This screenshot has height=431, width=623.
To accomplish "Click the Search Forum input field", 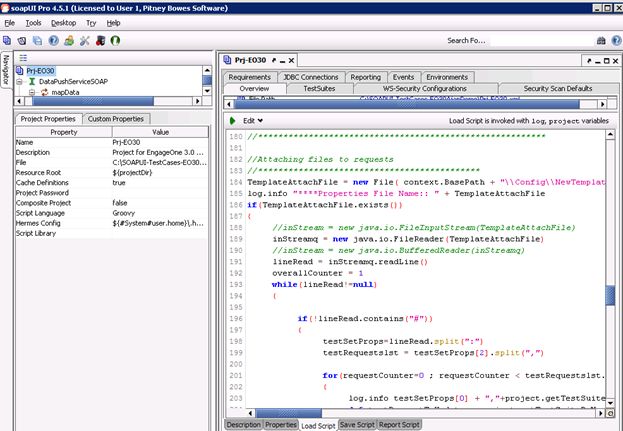I will pos(541,41).
